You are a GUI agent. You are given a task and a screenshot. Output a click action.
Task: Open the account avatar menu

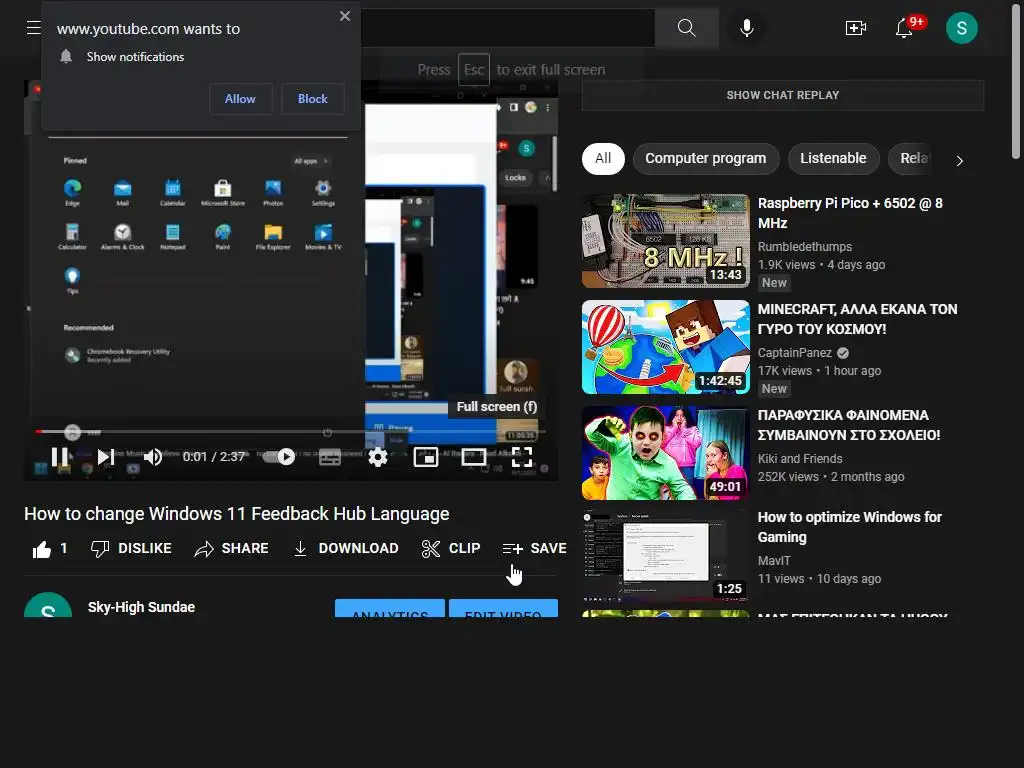coord(961,28)
